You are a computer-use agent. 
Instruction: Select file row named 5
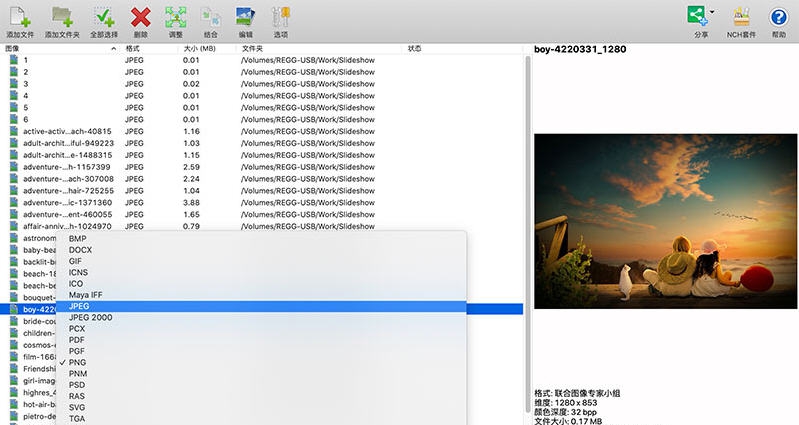pyautogui.click(x=261, y=108)
